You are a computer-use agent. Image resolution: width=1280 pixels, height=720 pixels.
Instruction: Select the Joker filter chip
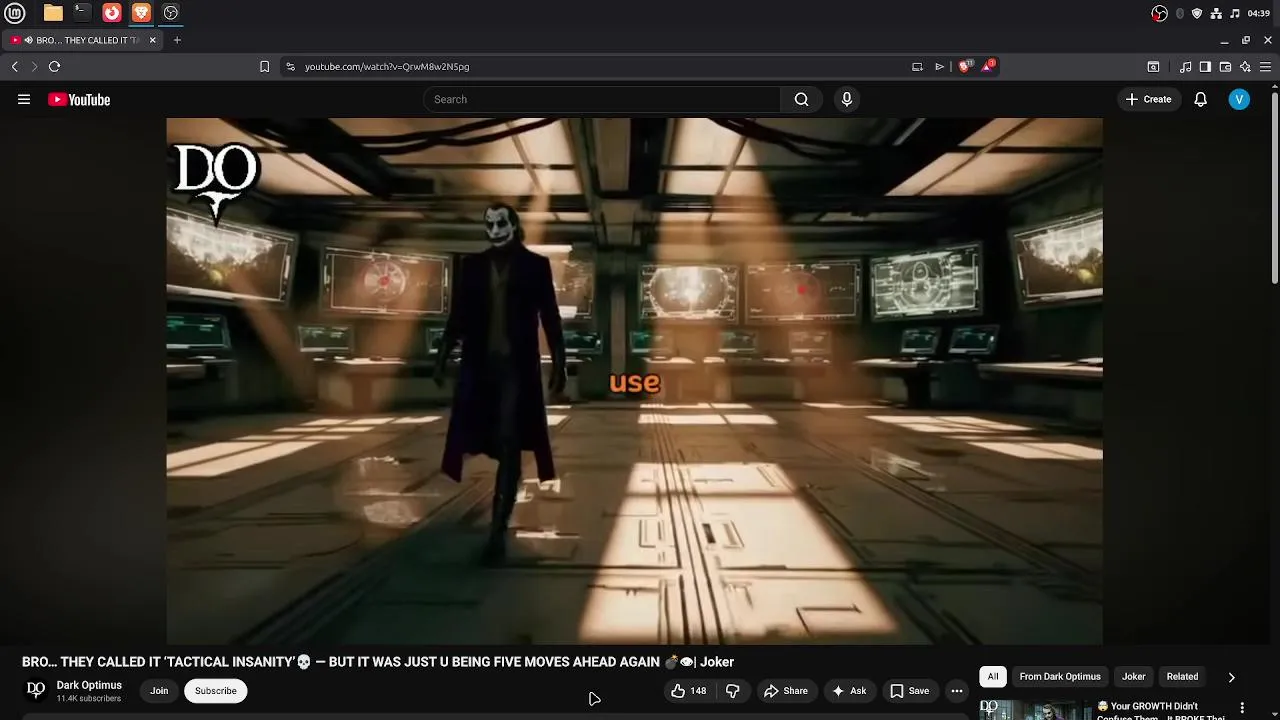(1134, 677)
